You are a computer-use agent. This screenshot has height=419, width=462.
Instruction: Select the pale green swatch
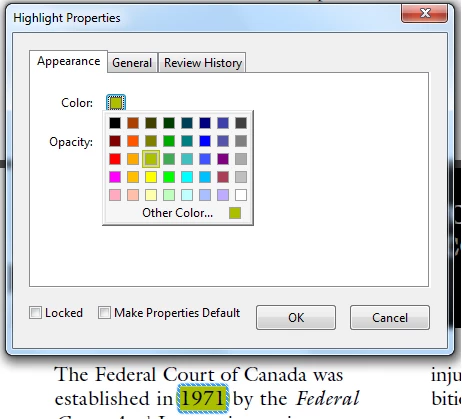point(169,195)
